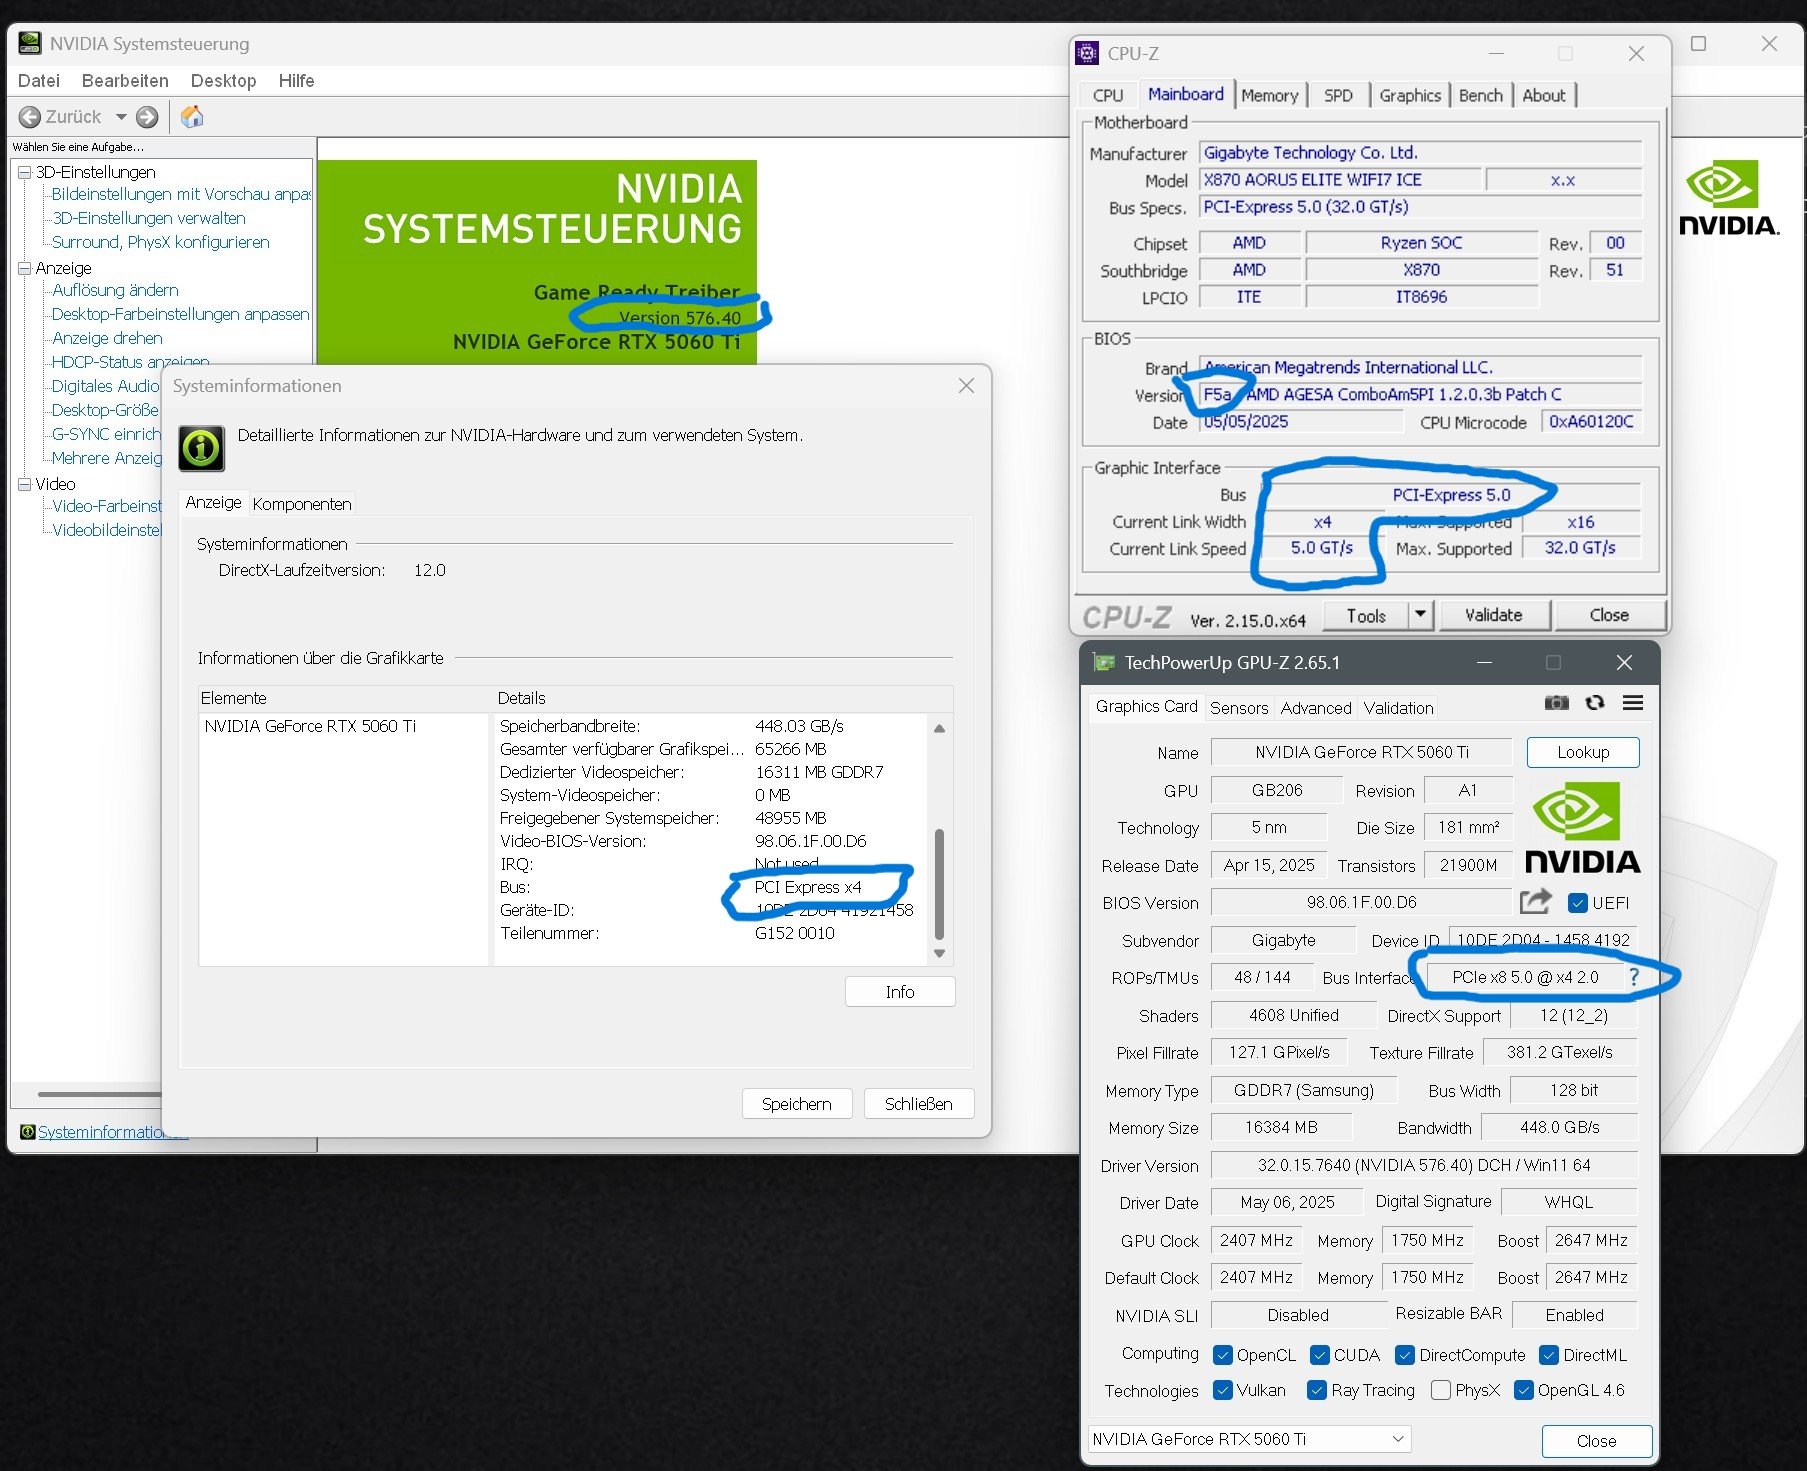Click the GPU-Z title bar icon
The image size is (1807, 1471).
pos(1104,662)
